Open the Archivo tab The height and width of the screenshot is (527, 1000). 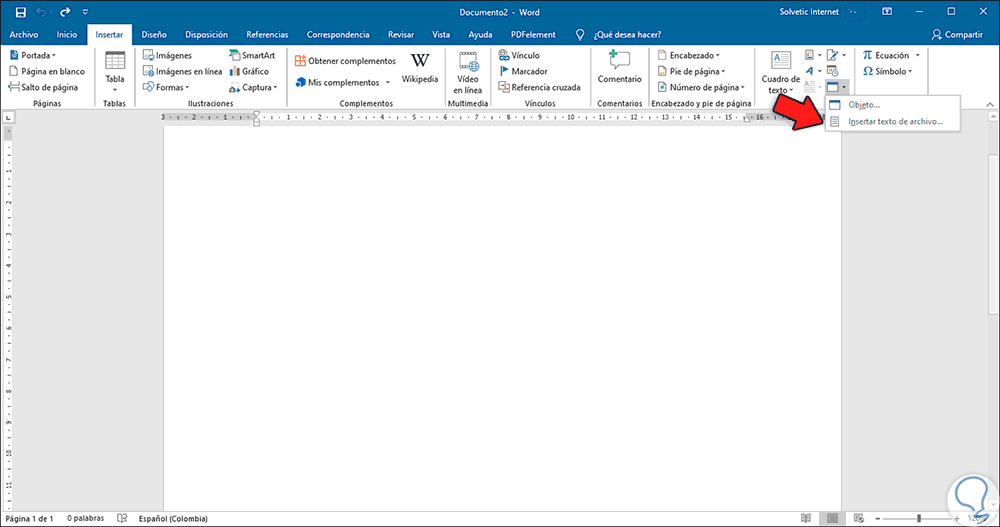pyautogui.click(x=24, y=34)
